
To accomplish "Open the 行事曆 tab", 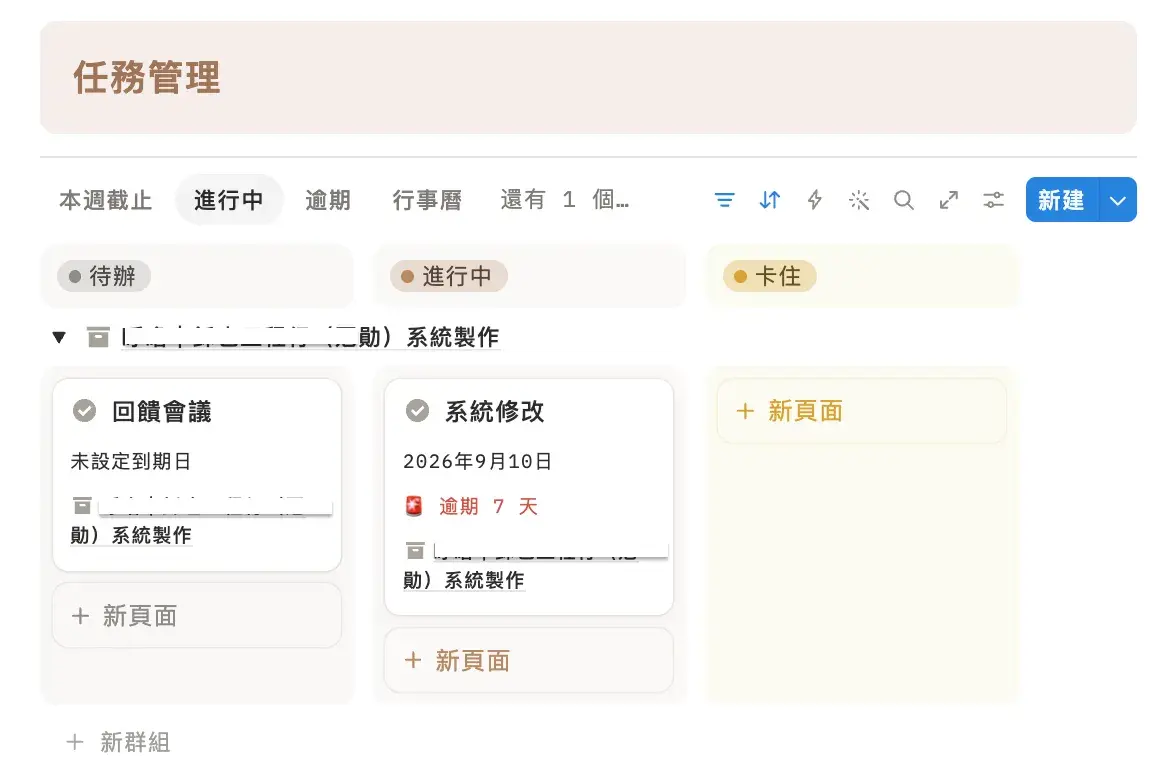I will (428, 200).
